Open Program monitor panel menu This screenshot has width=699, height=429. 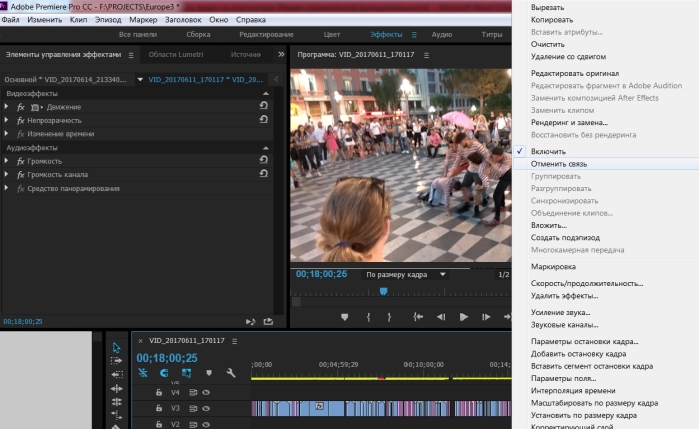(x=426, y=55)
